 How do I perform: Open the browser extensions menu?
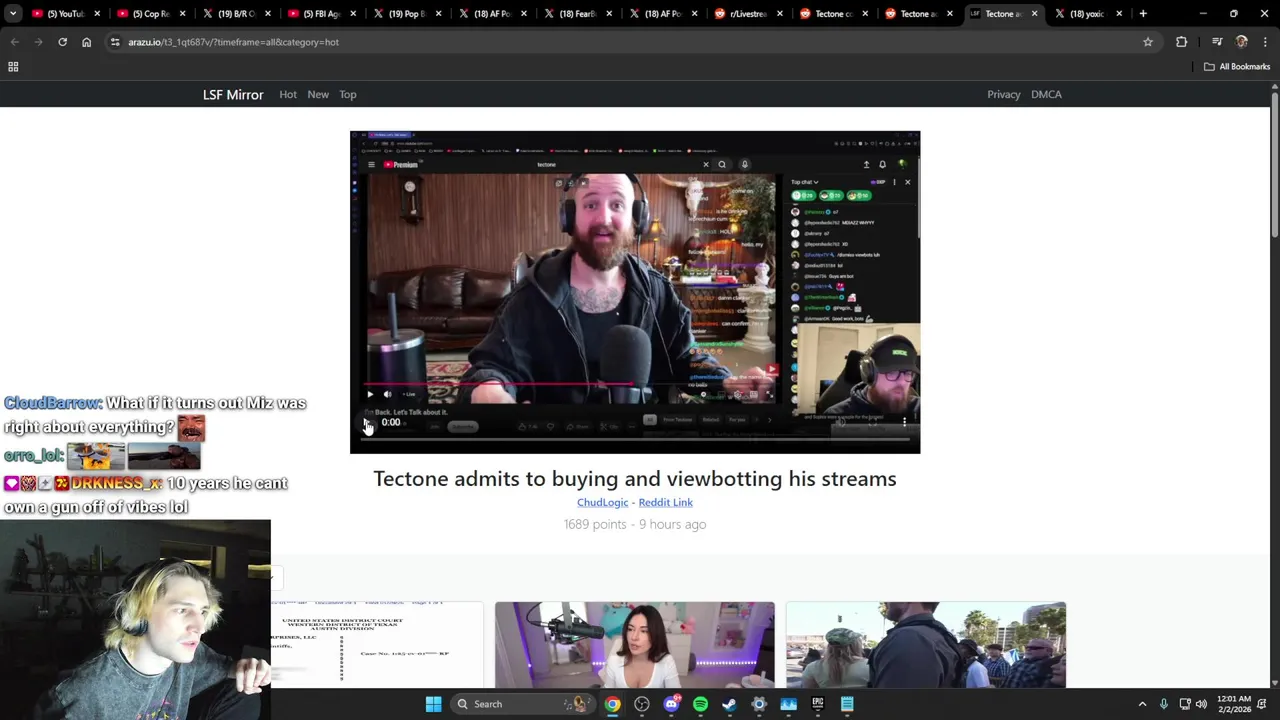tap(1182, 42)
